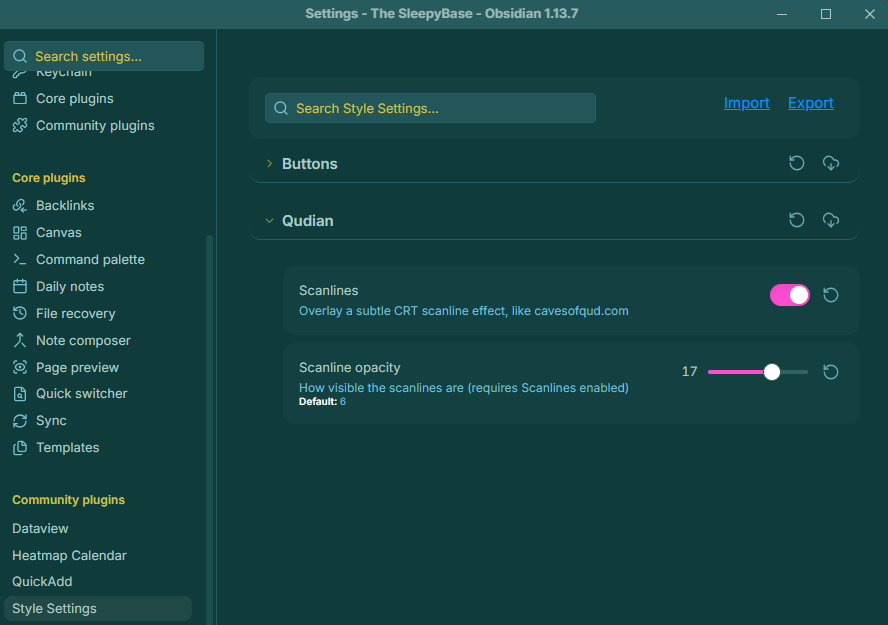Reset the Qudian section to defaults

coord(796,220)
